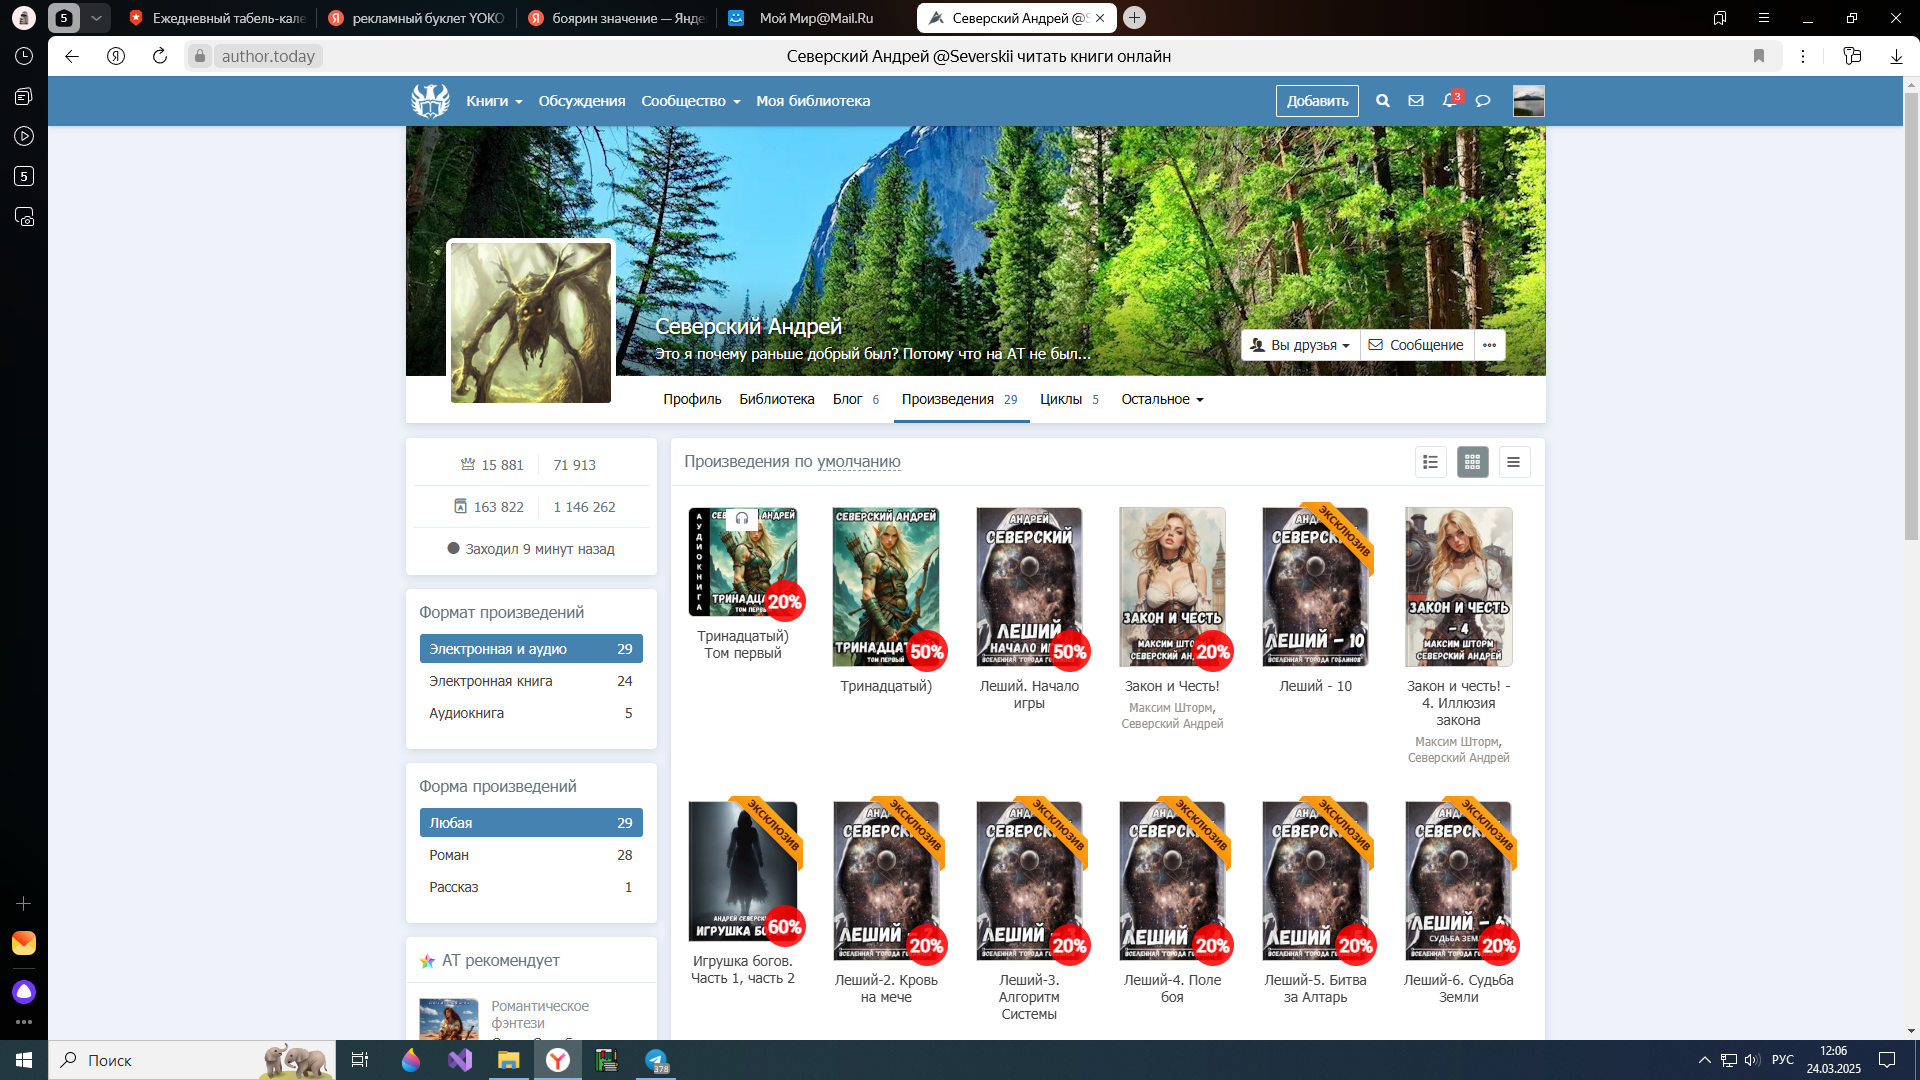
Task: Click the chat bubble comments icon
Action: (x=1483, y=101)
